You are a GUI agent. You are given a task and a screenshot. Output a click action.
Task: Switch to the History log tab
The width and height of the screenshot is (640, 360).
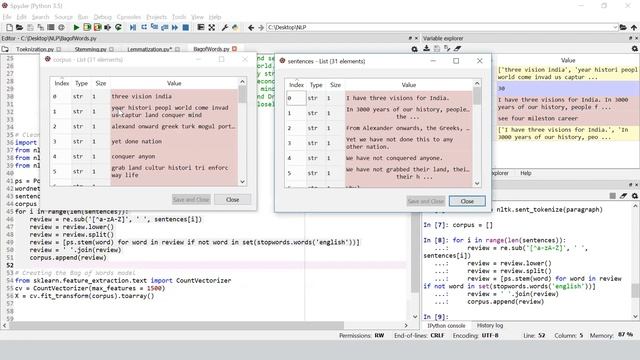pyautogui.click(x=490, y=325)
